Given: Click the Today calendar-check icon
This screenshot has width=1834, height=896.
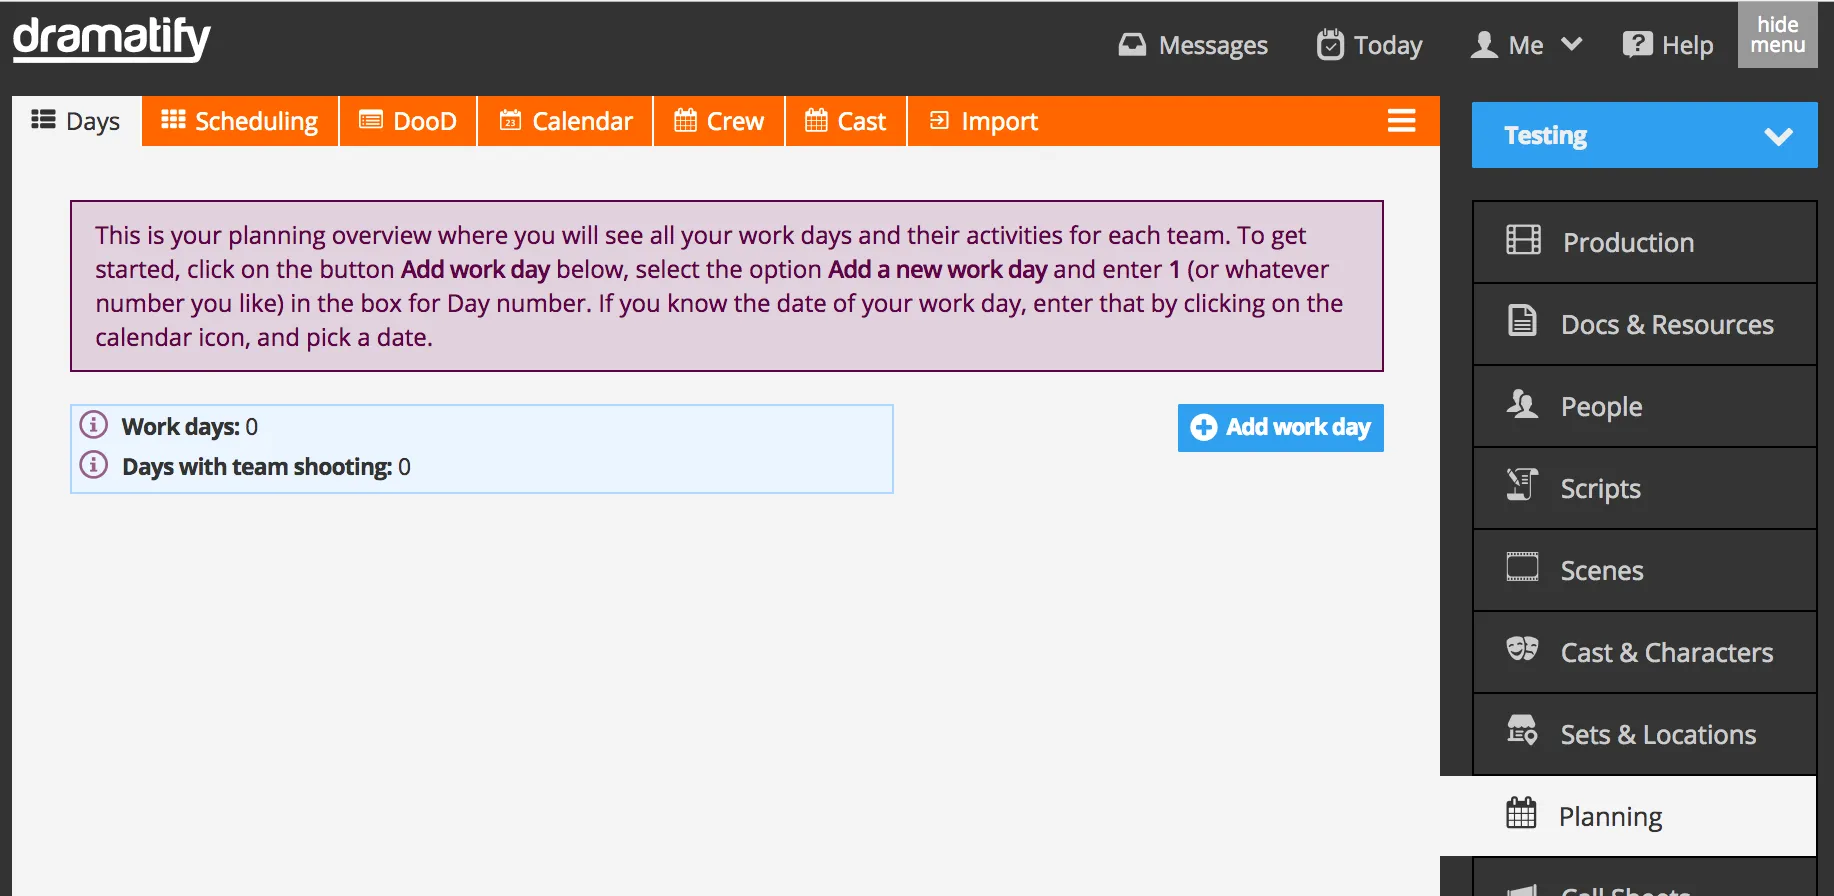Looking at the screenshot, I should (1330, 45).
